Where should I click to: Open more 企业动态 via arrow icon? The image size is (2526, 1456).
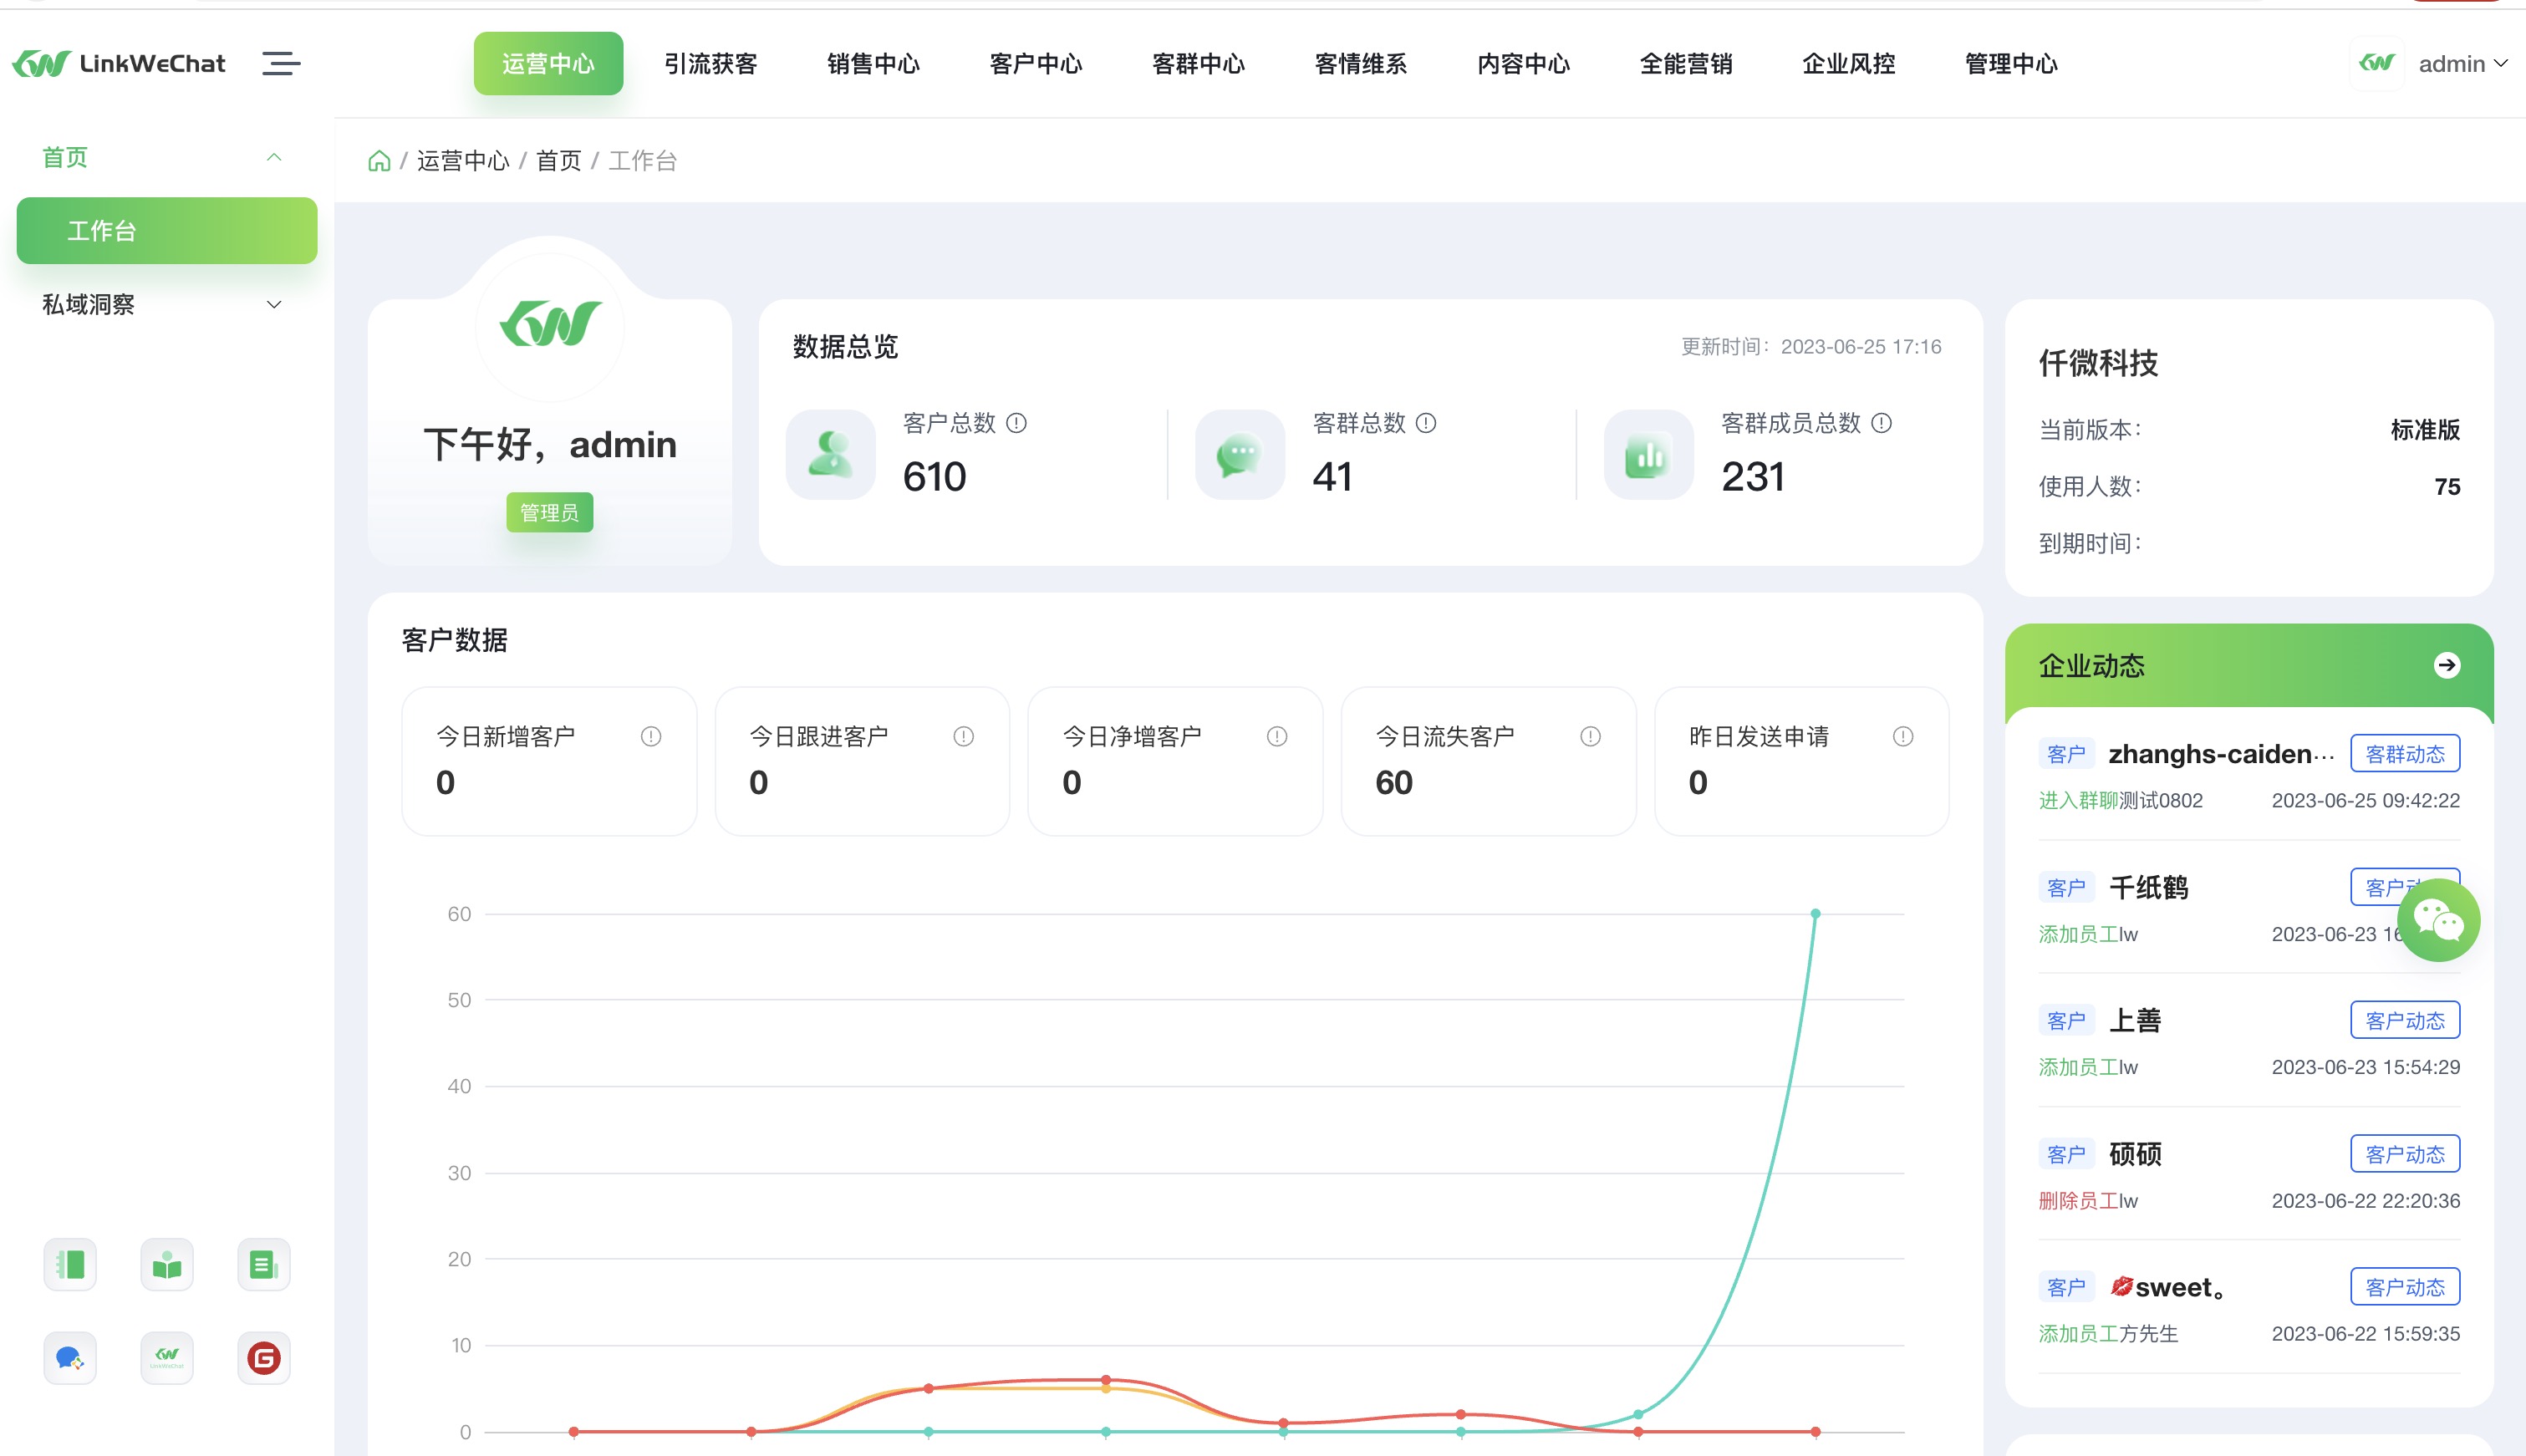point(2446,665)
